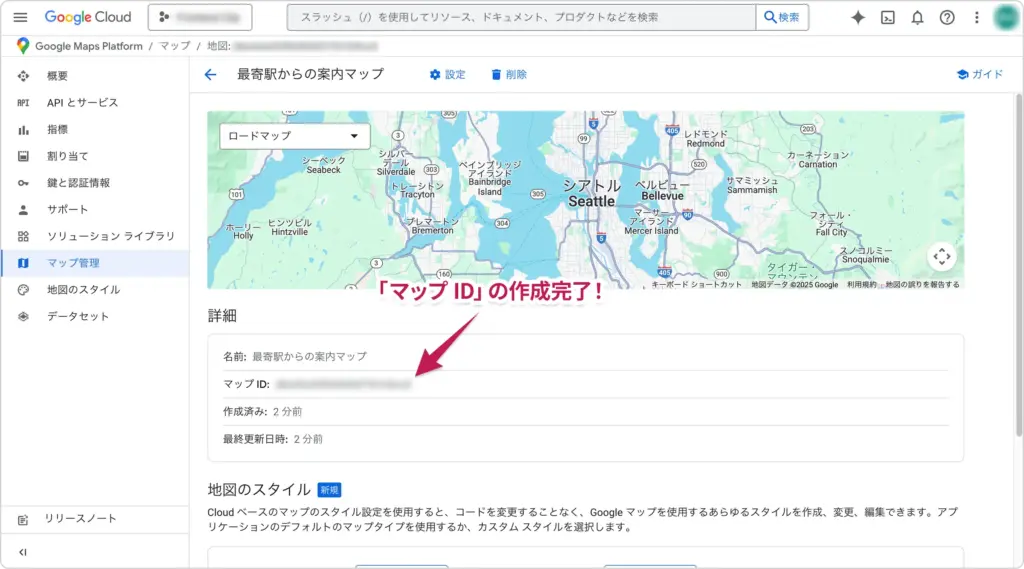Click the key icon for 鍵と認証情報
Viewport: 1024px width, 569px height.
point(23,183)
